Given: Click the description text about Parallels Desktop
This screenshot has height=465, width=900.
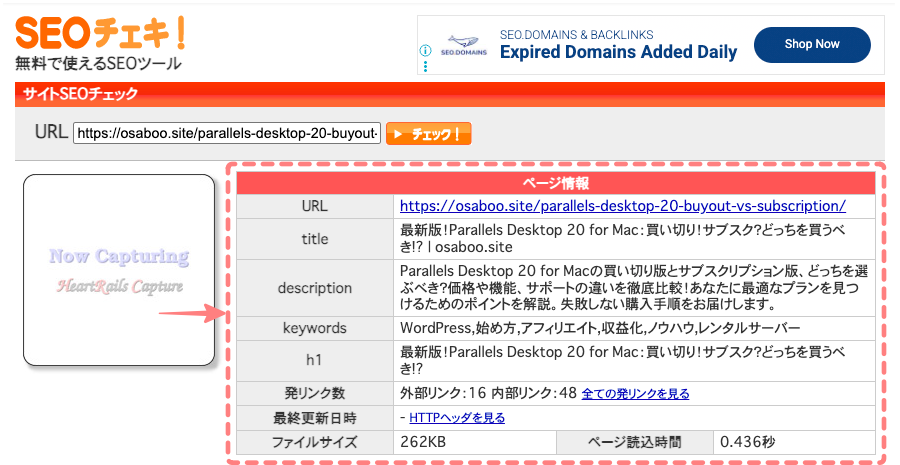Looking at the screenshot, I should [634, 288].
